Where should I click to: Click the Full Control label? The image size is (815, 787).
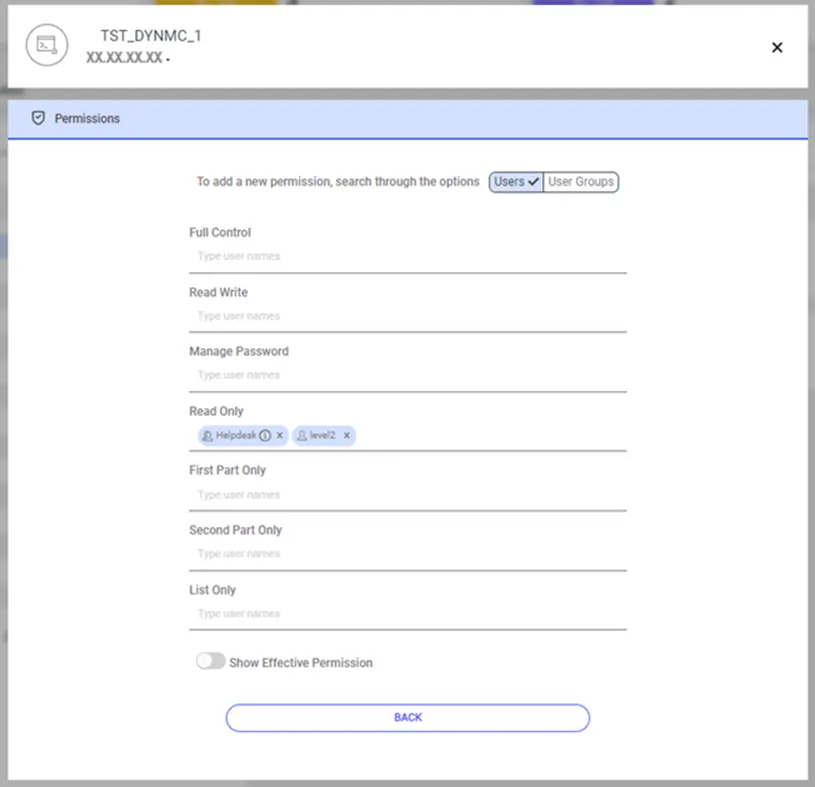point(220,232)
